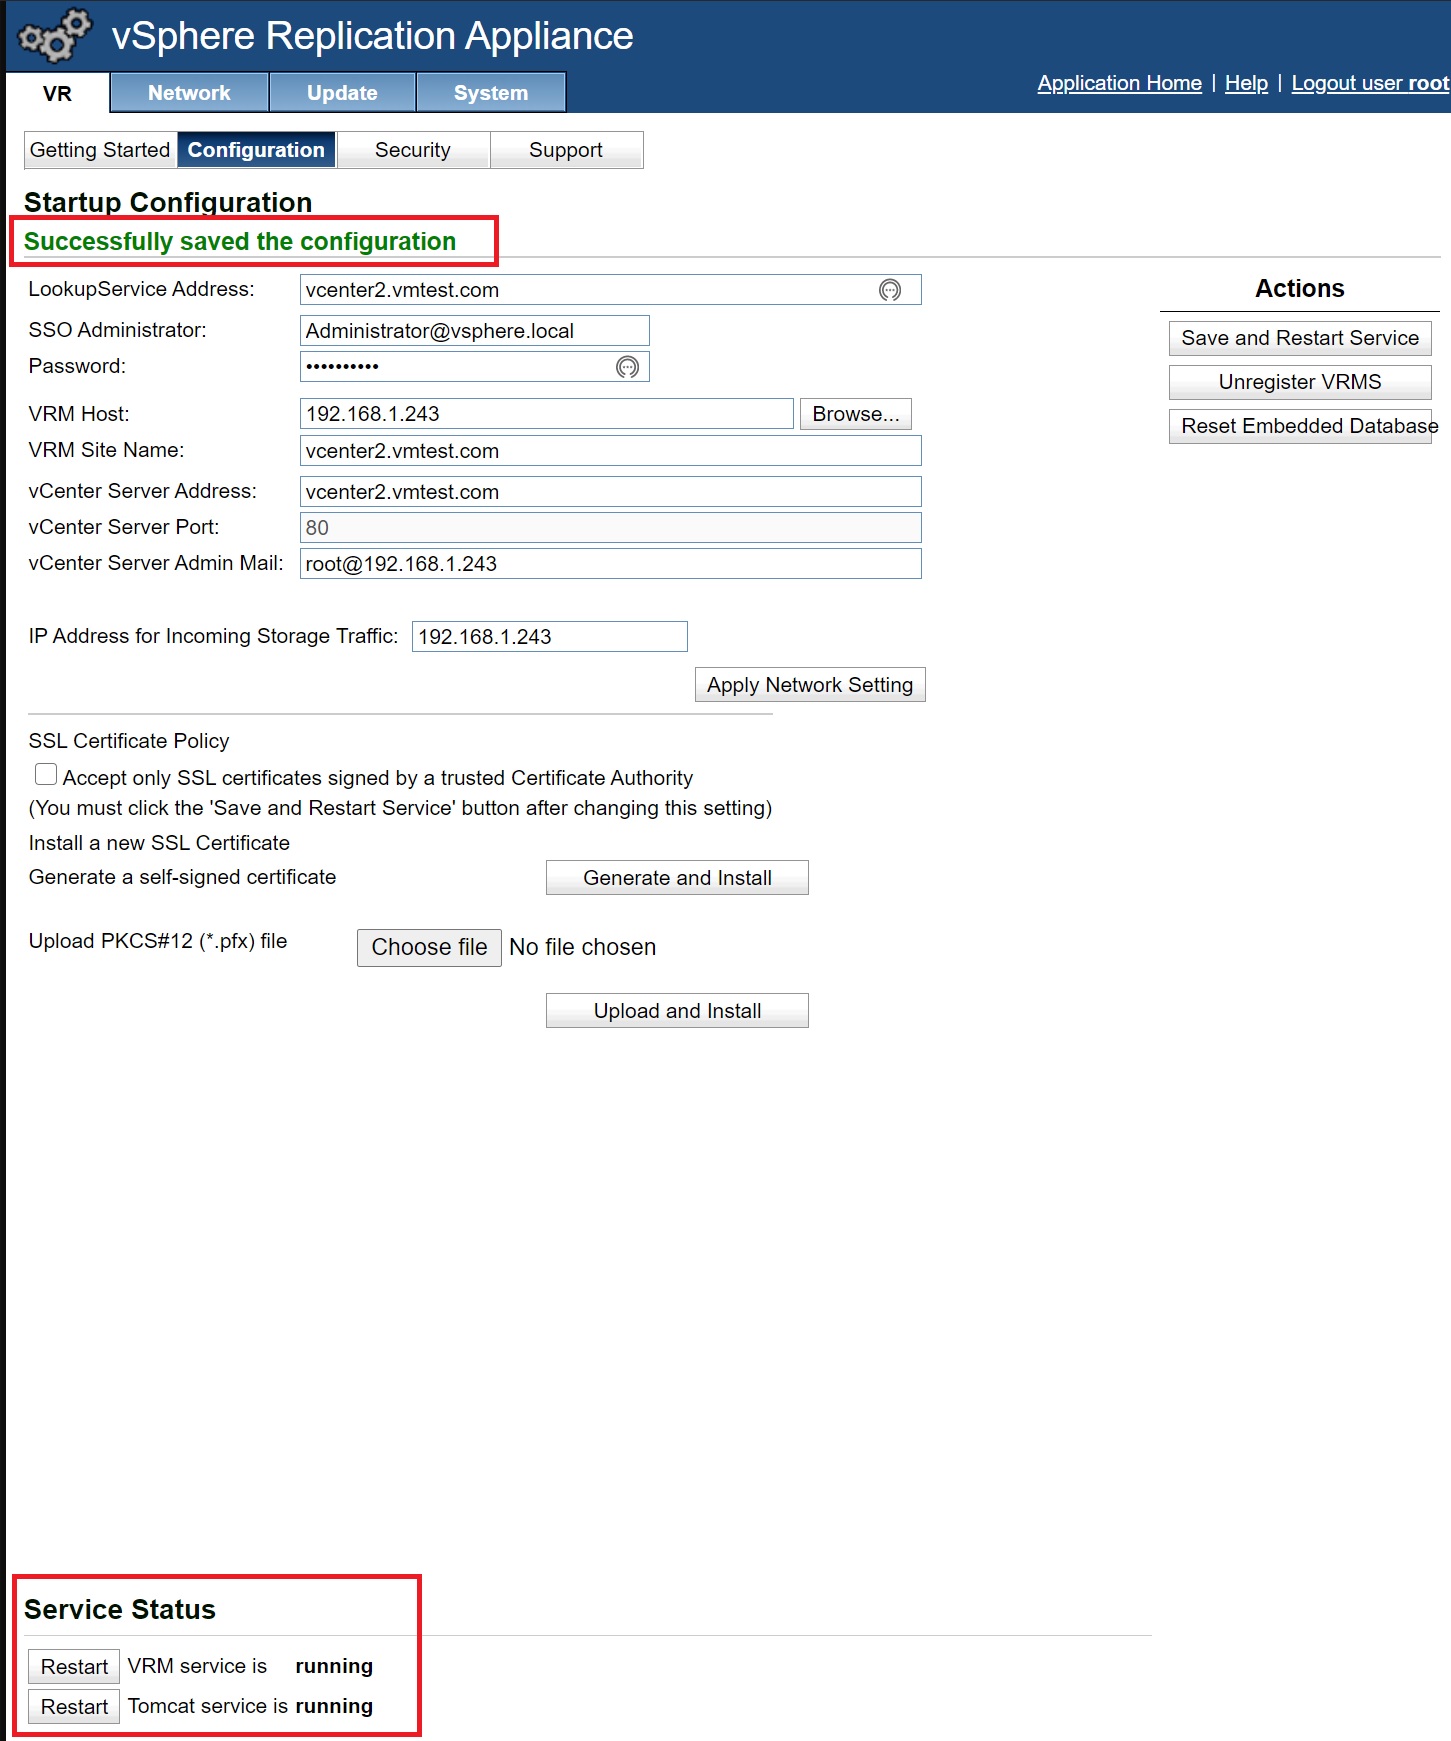This screenshot has height=1741, width=1451.
Task: Click the gears logo icon in header
Action: tap(55, 35)
